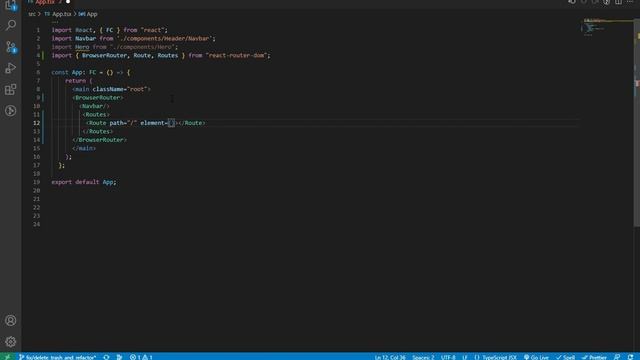Change indentation via Spaces: 2
Screen dimensions: 640x360
(423, 357)
